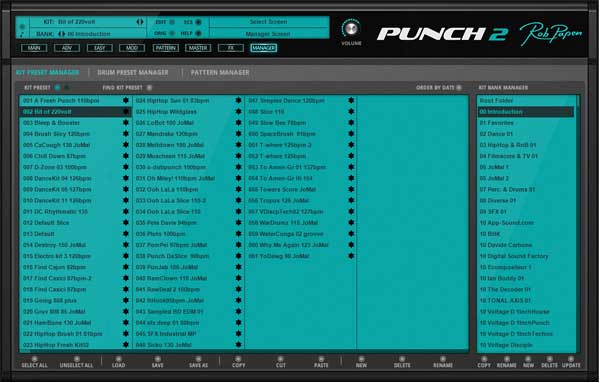
Task: Click star for 059 WaterConga 02 groove
Action: (351, 234)
